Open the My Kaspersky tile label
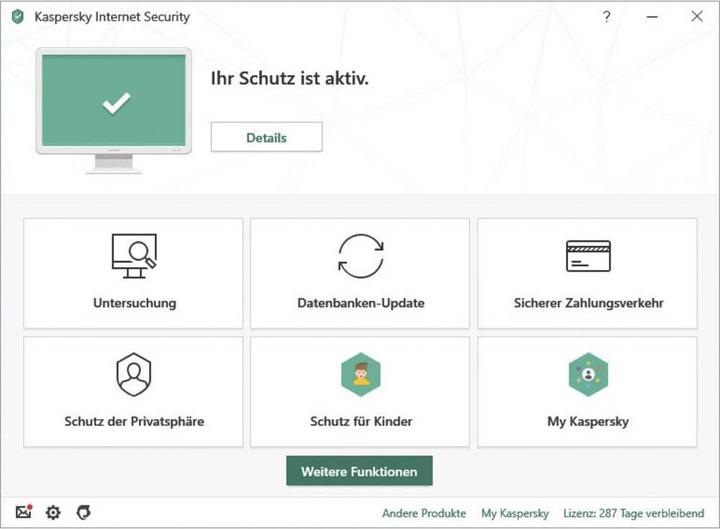Image resolution: width=720 pixels, height=529 pixels. [x=588, y=422]
